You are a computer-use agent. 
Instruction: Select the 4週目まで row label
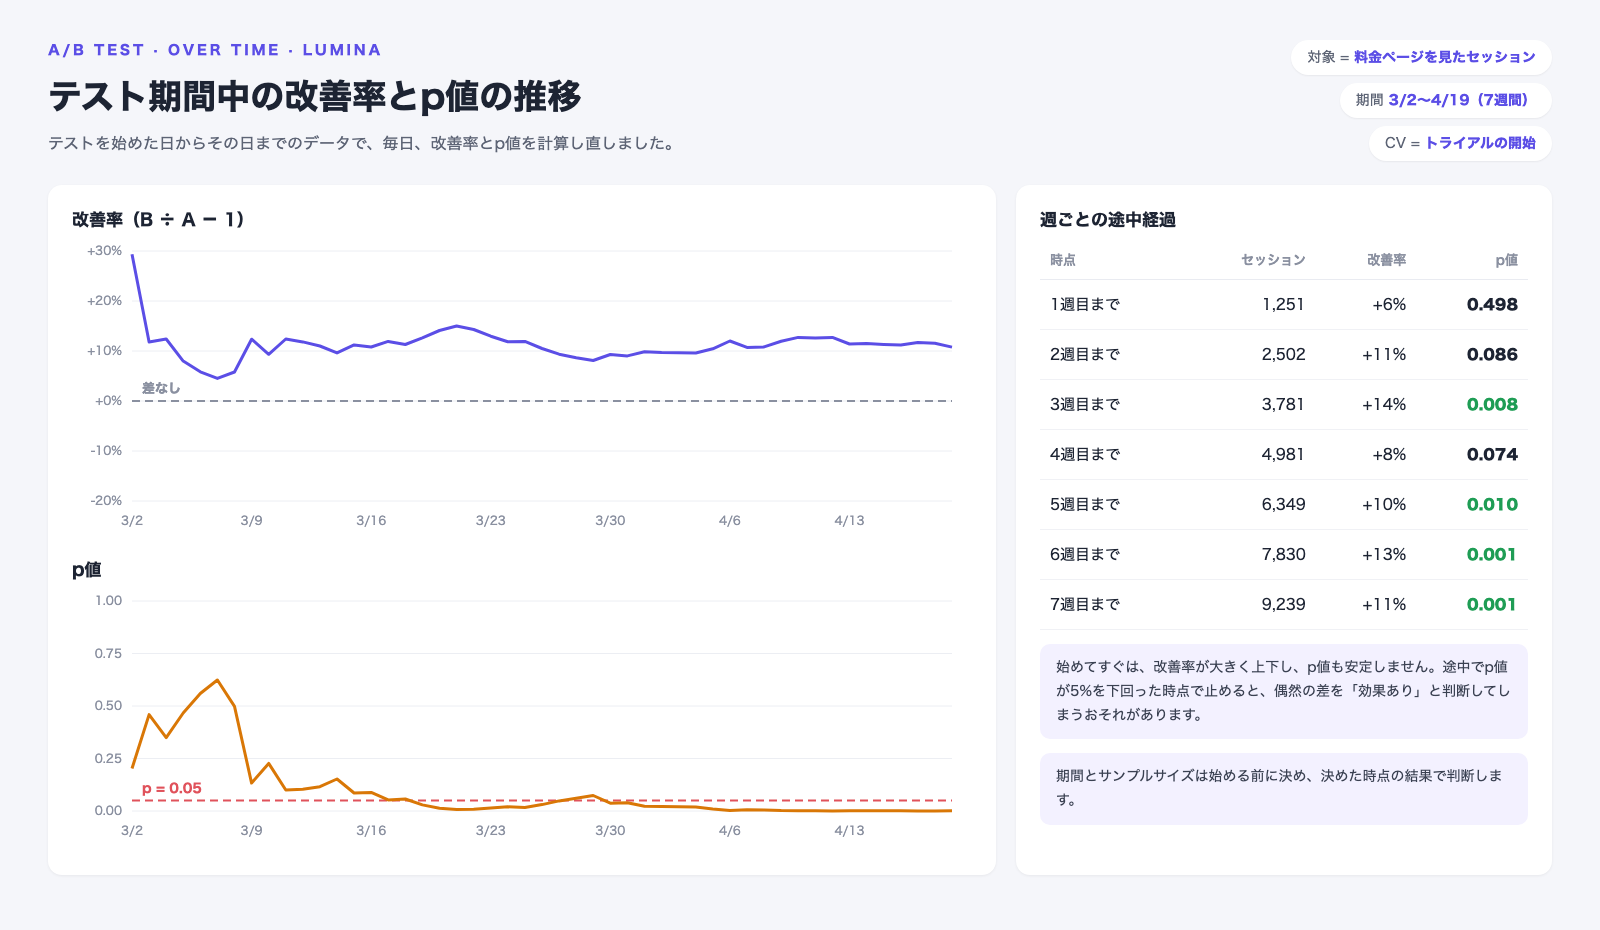point(1085,454)
